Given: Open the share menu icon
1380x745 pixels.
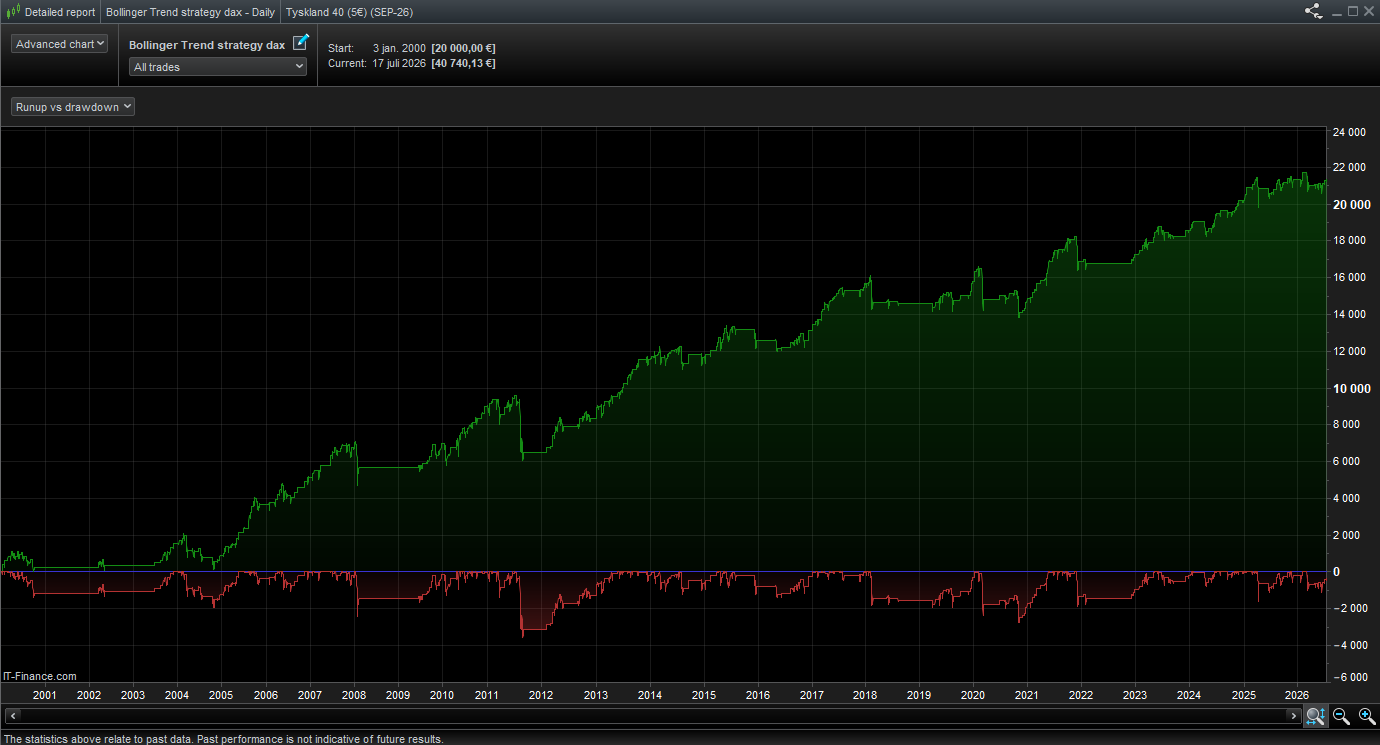Looking at the screenshot, I should point(1313,12).
